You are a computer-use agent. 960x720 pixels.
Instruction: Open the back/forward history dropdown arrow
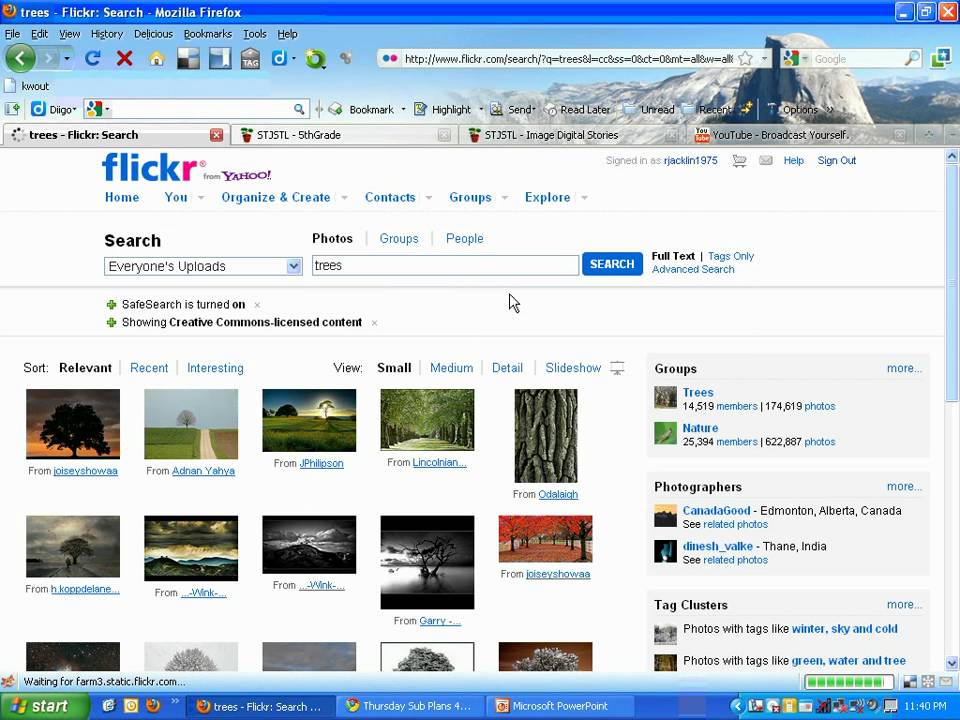(67, 59)
